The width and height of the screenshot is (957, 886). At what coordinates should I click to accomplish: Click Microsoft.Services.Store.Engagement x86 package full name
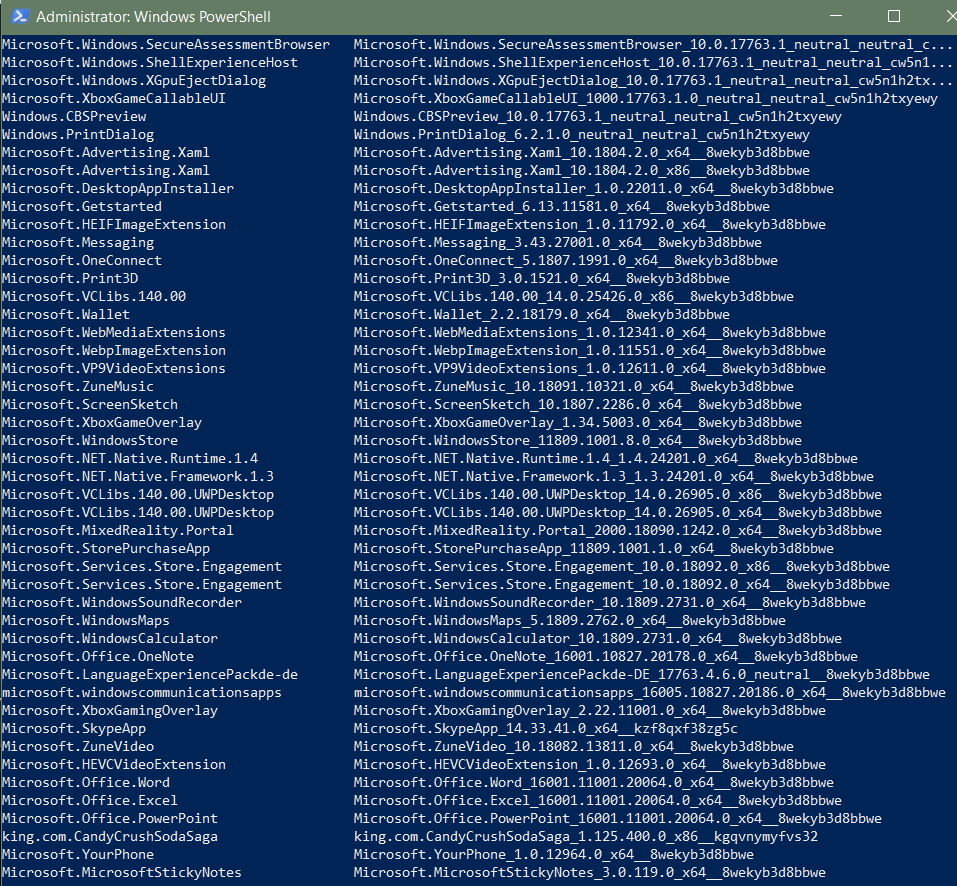(x=622, y=567)
